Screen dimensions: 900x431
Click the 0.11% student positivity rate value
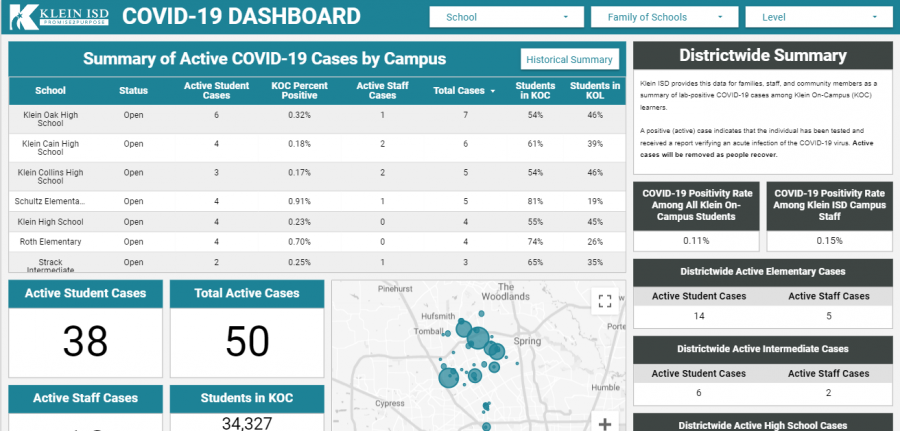tap(696, 240)
